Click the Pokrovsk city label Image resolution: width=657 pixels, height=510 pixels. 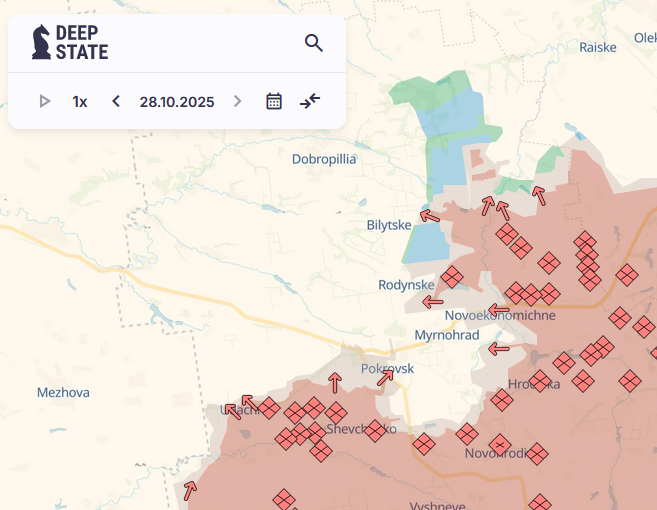point(387,369)
